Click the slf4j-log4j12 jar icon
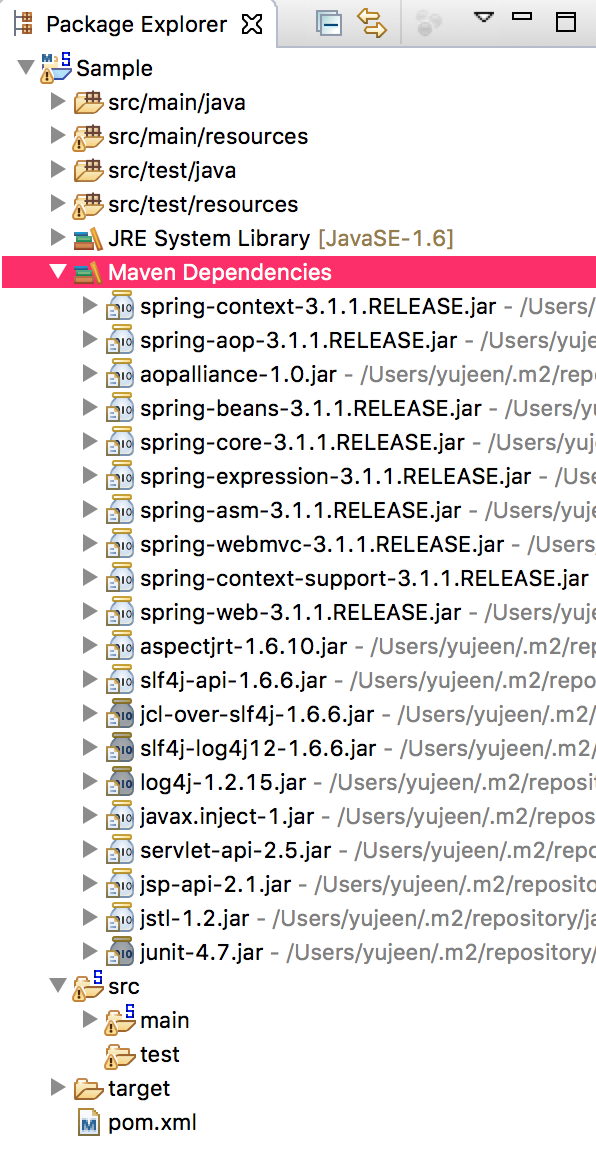596x1154 pixels. 119,748
